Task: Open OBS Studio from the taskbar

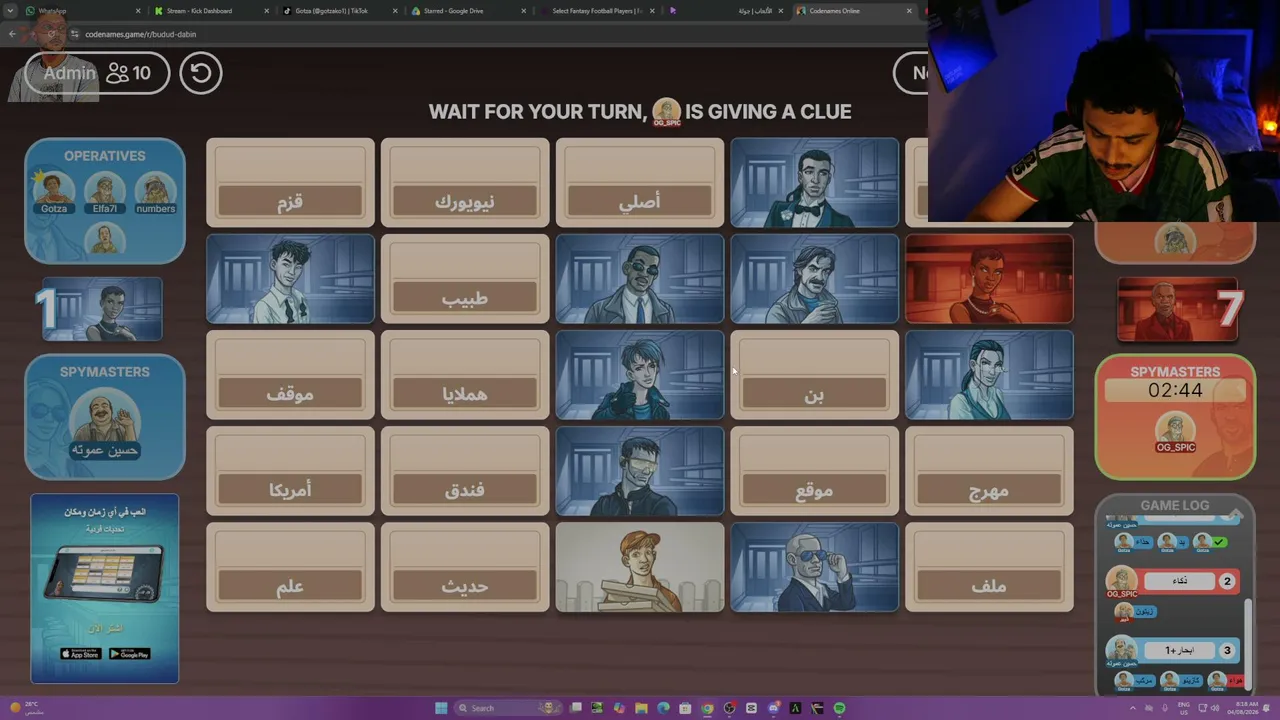Action: (729, 708)
